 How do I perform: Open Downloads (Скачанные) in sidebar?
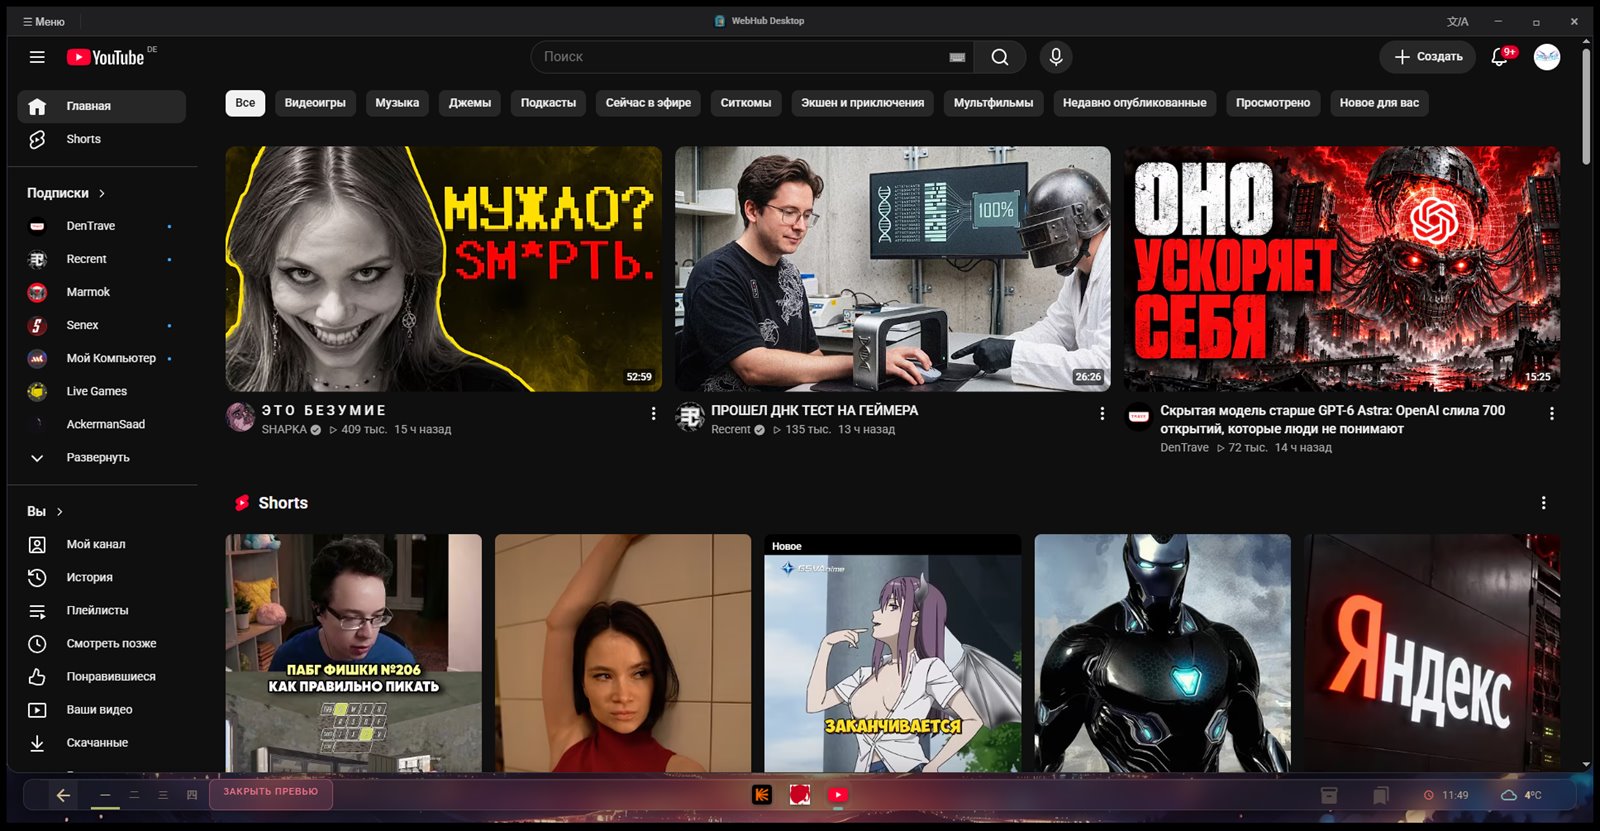[x=101, y=742]
